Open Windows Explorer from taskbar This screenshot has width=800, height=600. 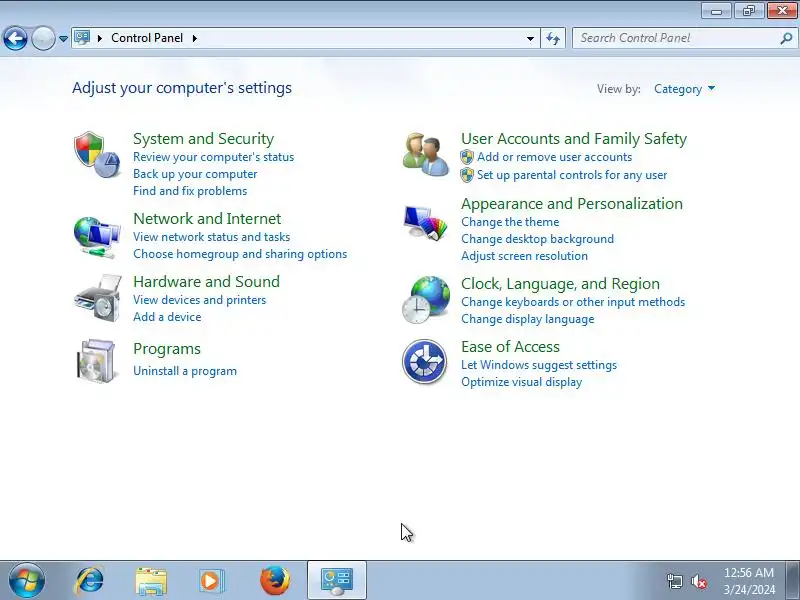coord(151,581)
